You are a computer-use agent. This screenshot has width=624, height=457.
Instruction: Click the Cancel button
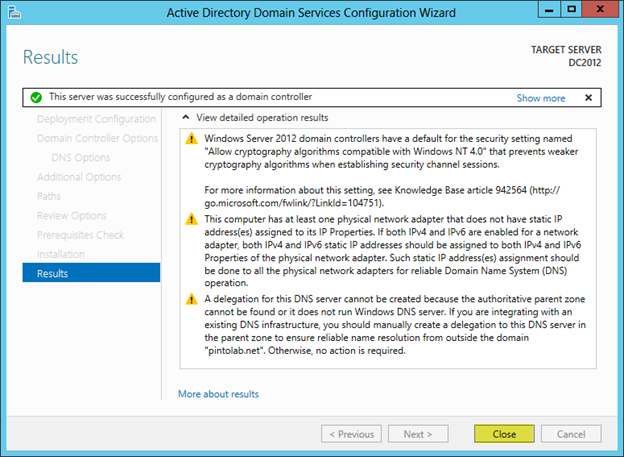click(x=570, y=434)
